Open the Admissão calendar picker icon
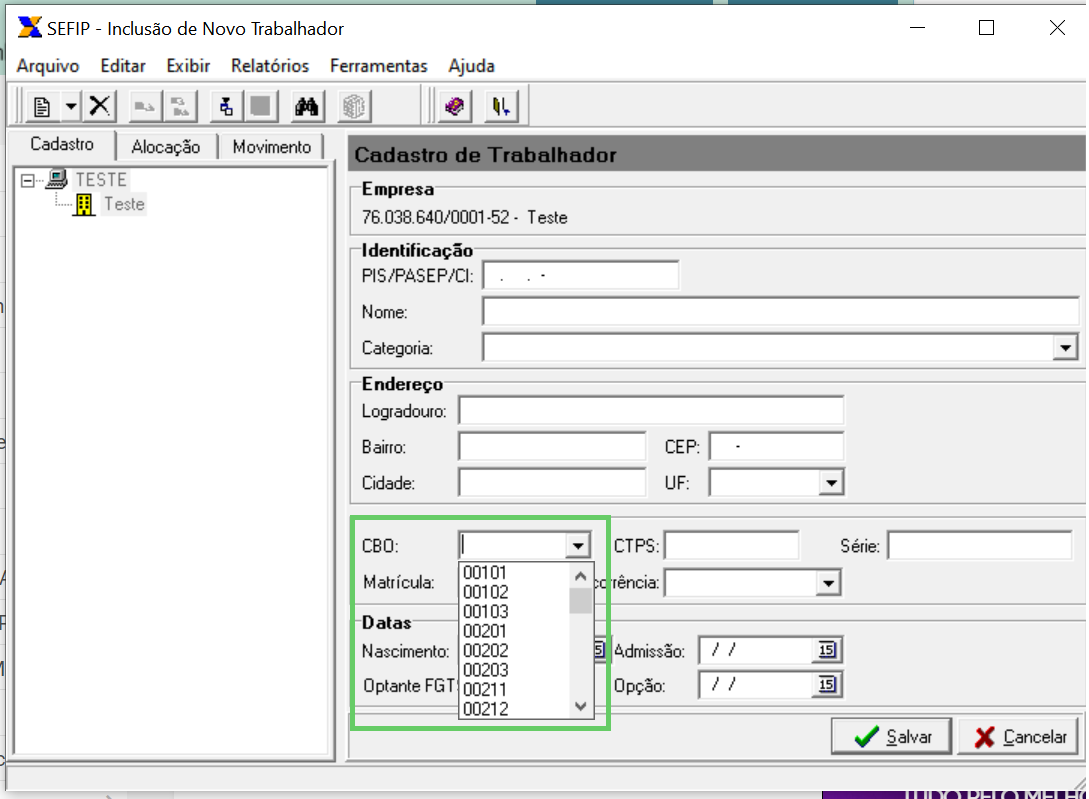The width and height of the screenshot is (1089, 799). point(826,650)
